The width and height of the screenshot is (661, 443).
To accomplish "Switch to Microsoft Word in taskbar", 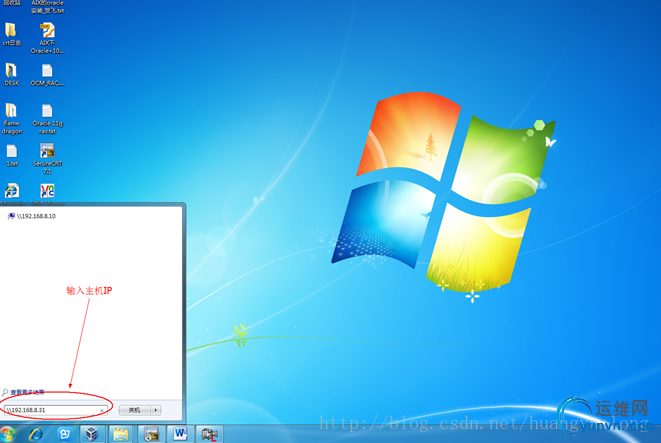I will tap(180, 434).
